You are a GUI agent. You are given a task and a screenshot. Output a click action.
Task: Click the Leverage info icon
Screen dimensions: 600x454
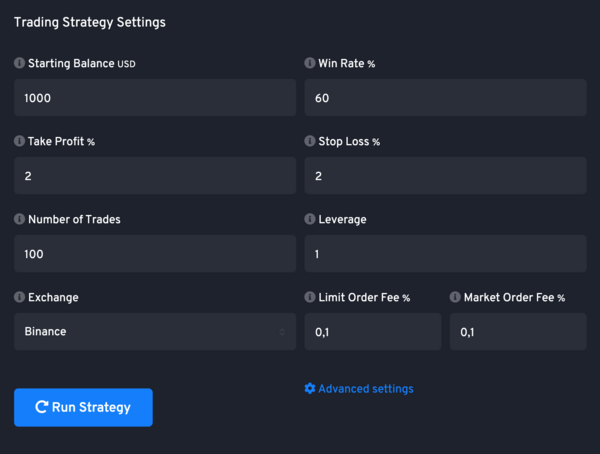(x=310, y=219)
